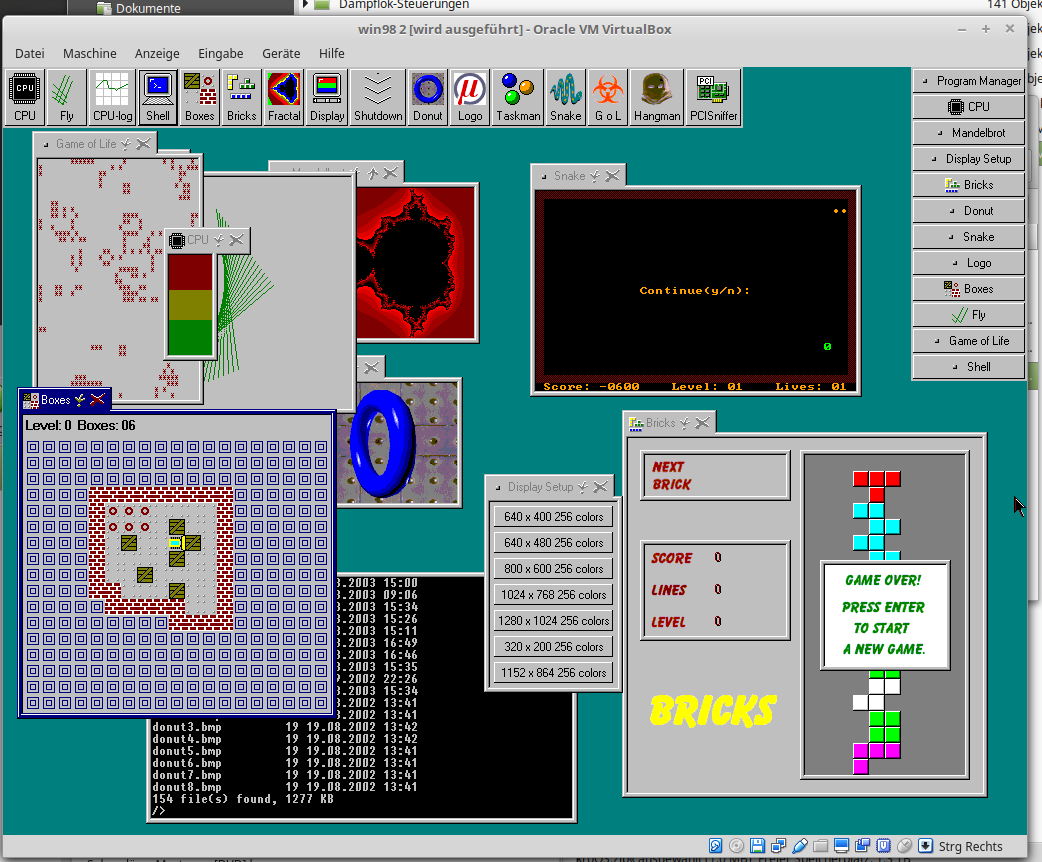Image resolution: width=1042 pixels, height=862 pixels.
Task: Launch Taskman from the toolbar
Action: [518, 97]
